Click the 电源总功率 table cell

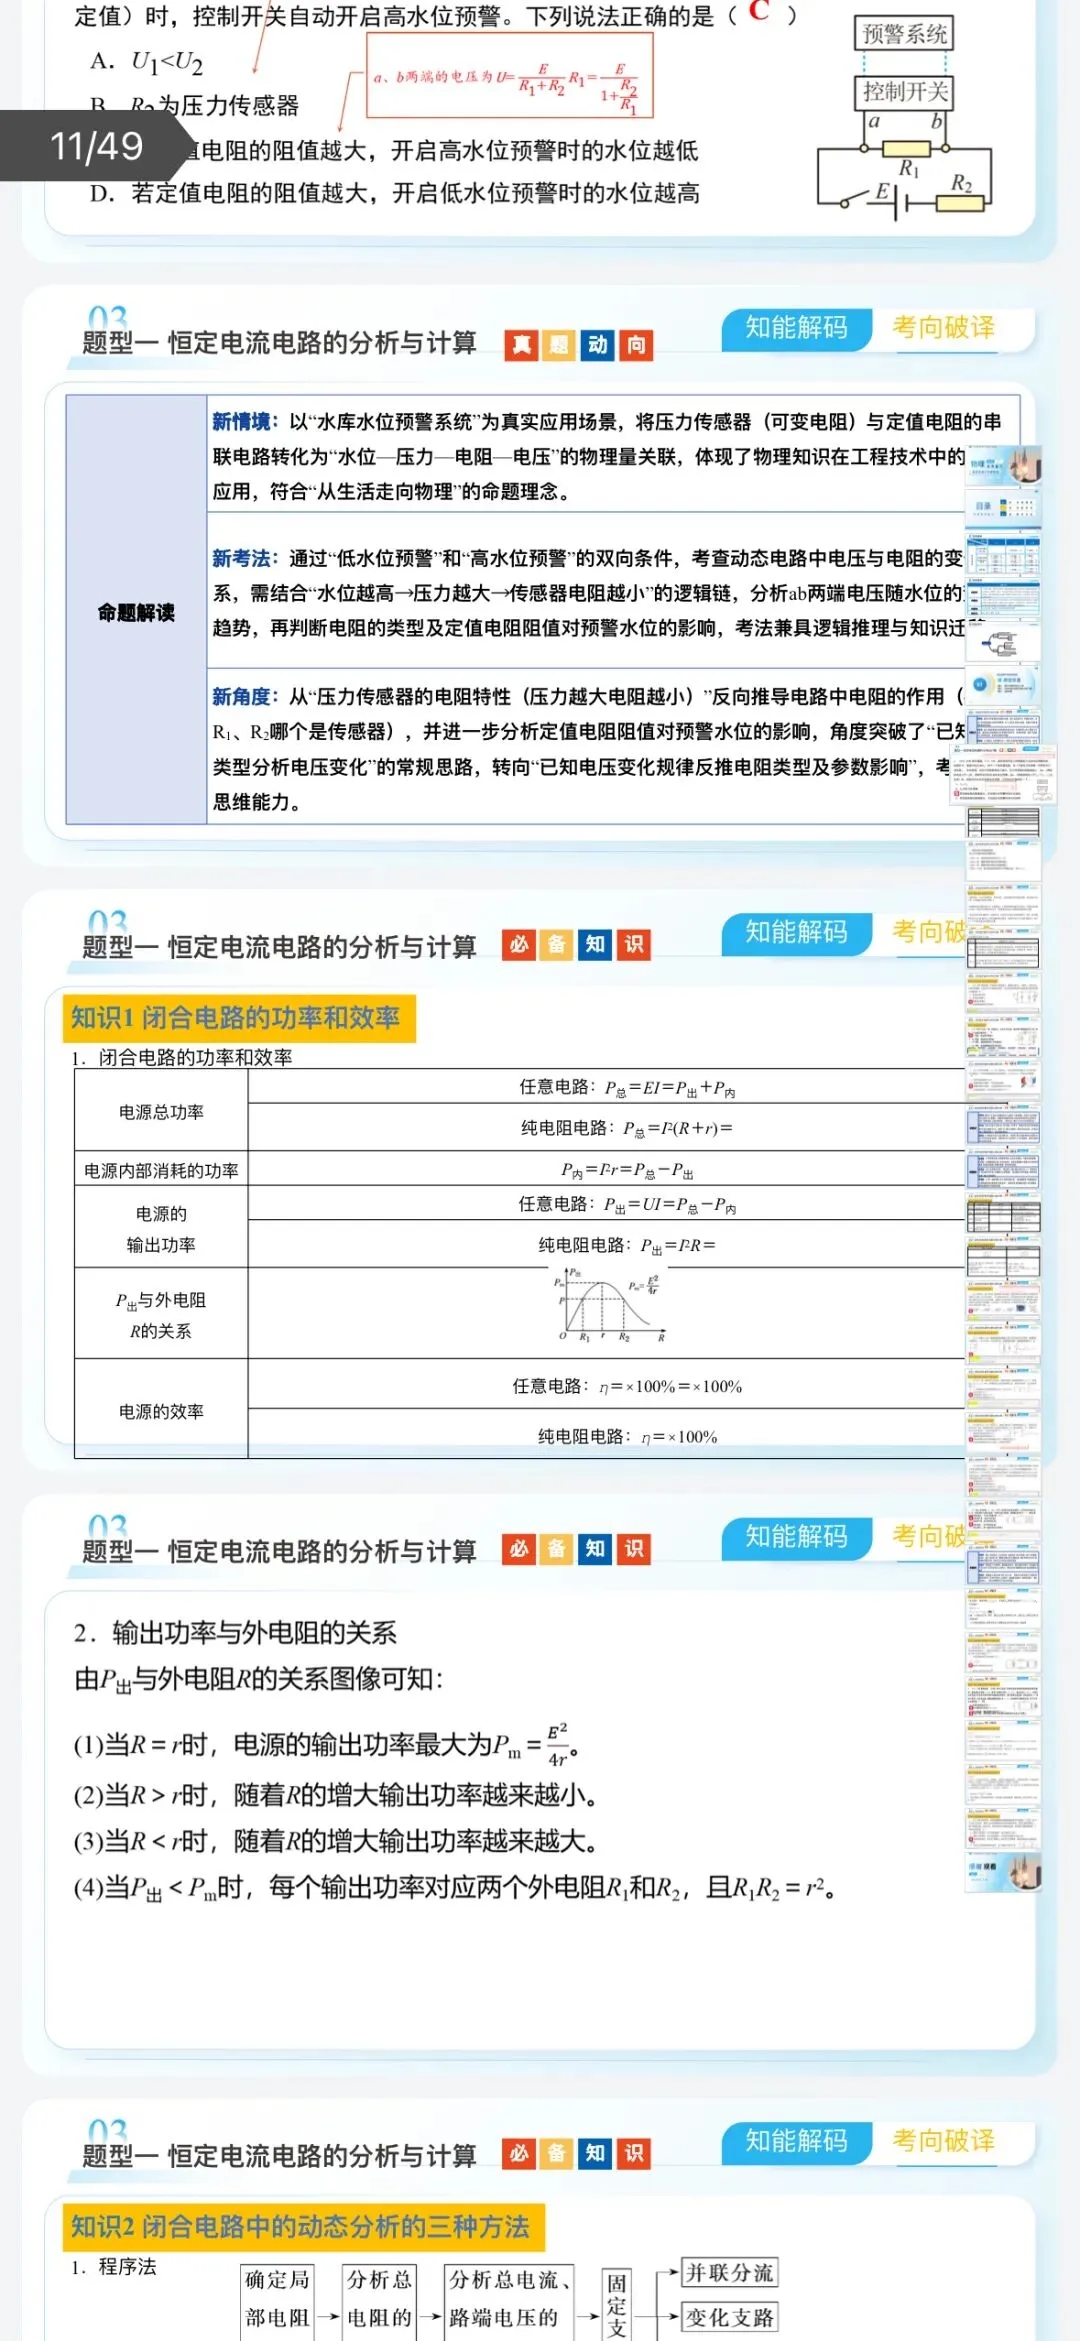[161, 1111]
